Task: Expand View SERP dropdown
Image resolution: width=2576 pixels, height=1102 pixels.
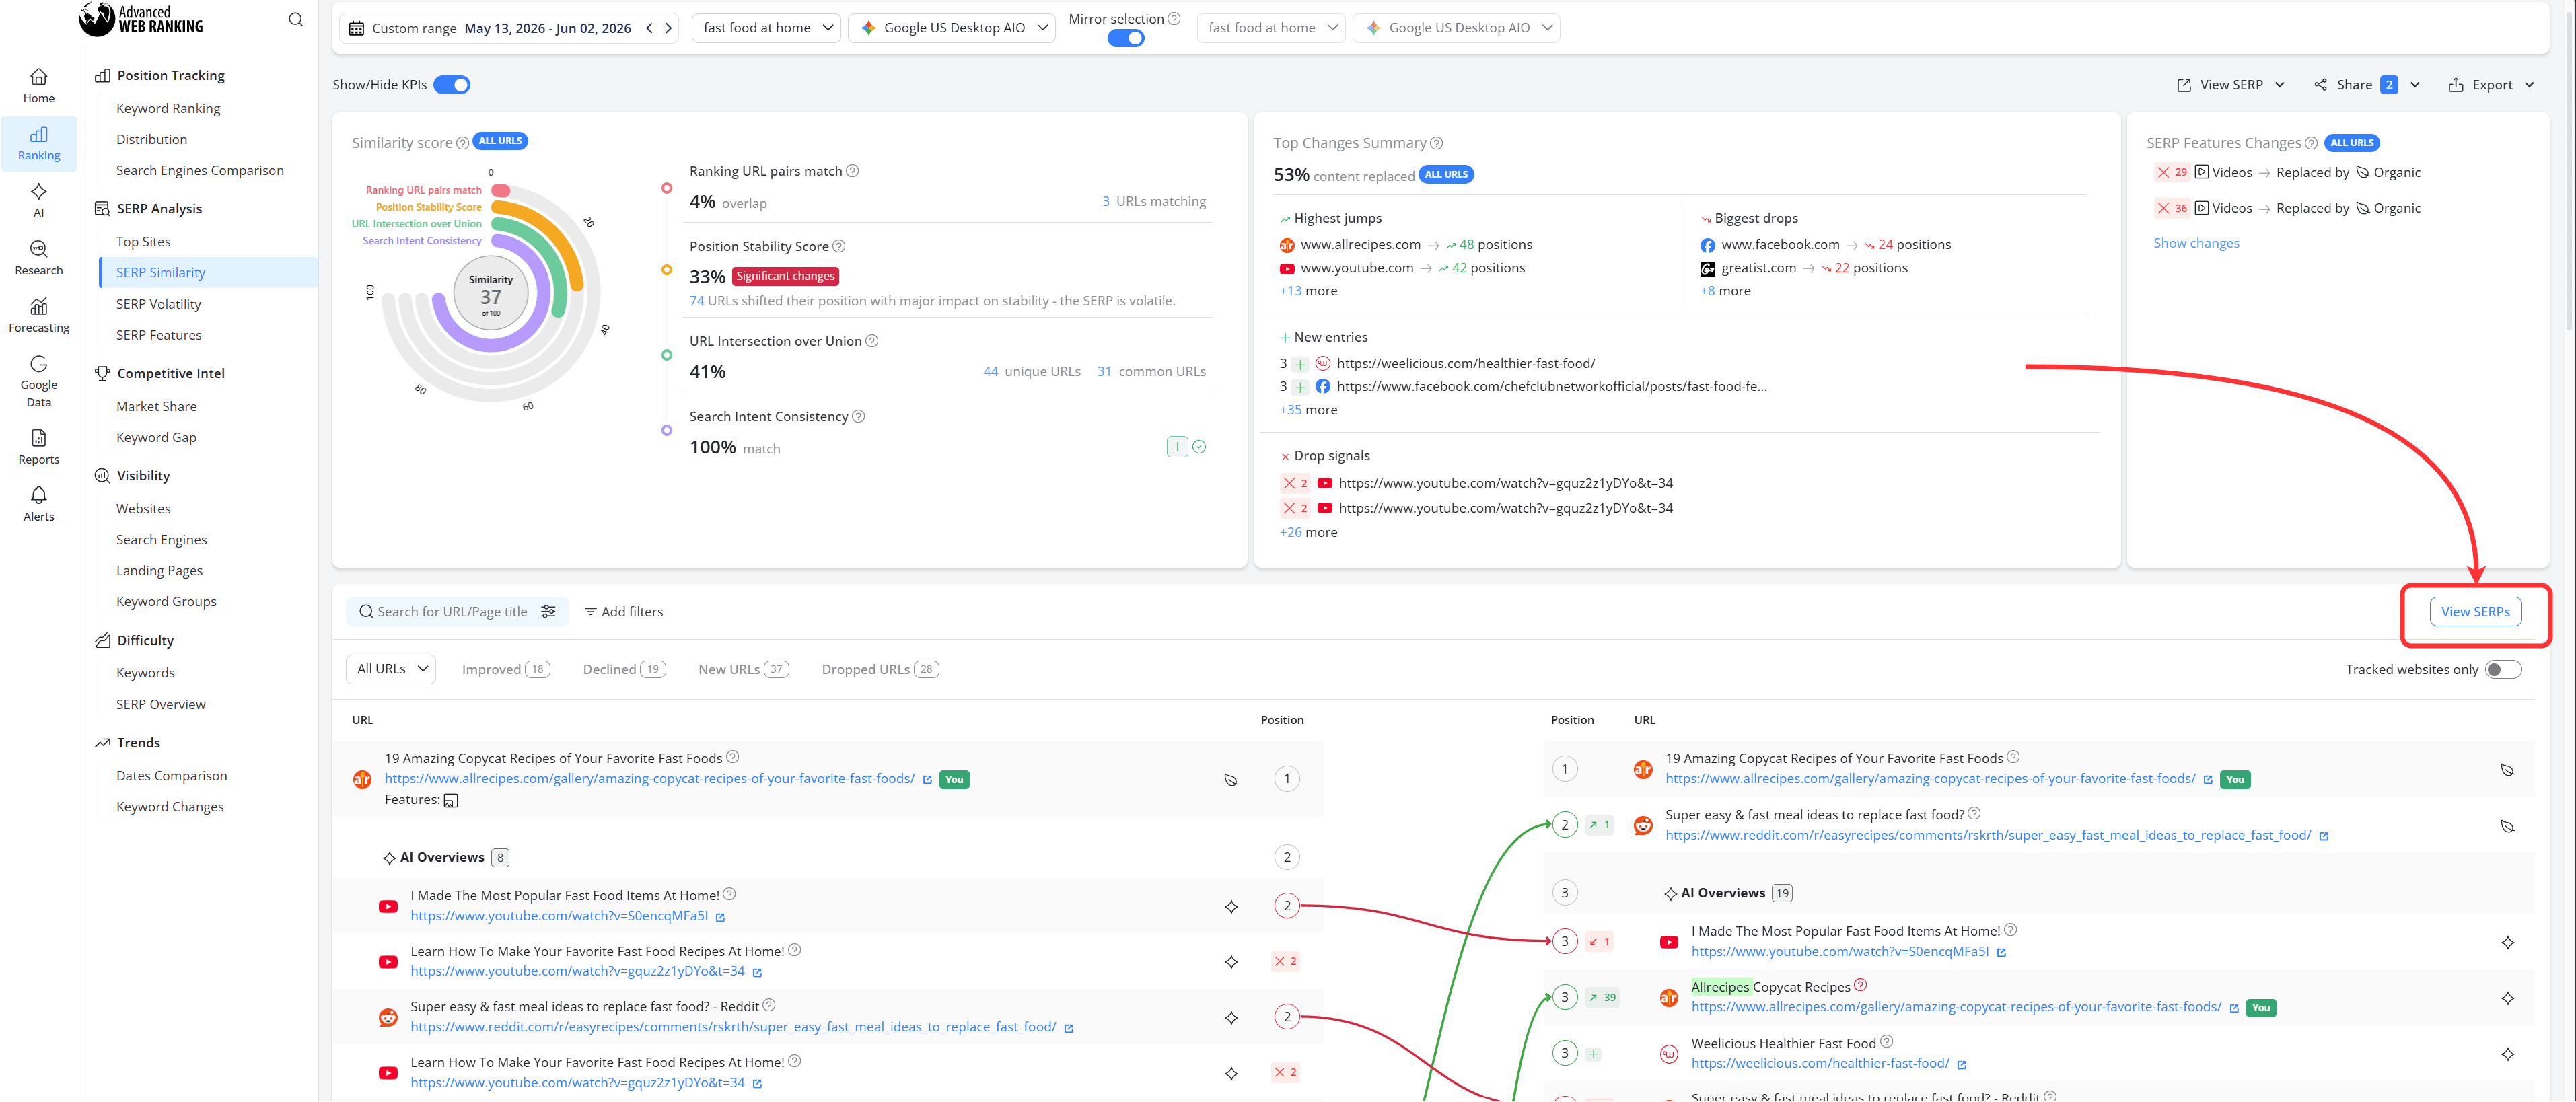Action: pos(2230,85)
